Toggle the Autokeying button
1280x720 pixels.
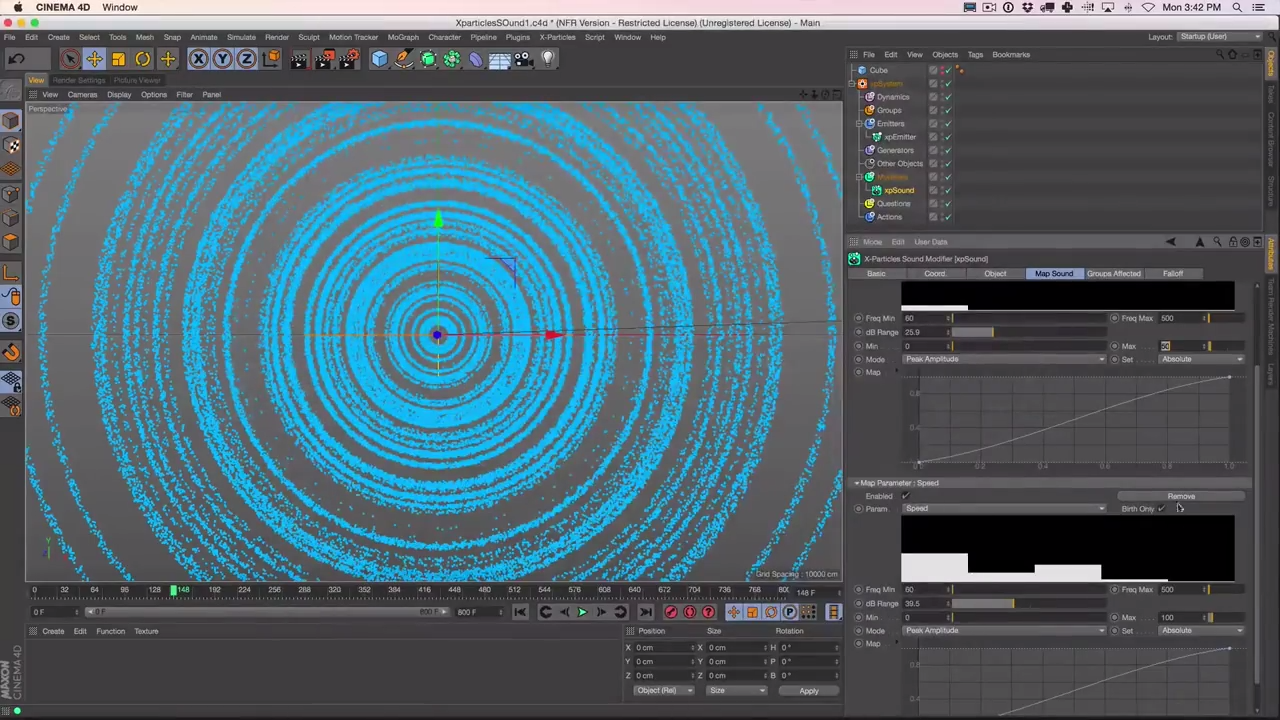690,612
